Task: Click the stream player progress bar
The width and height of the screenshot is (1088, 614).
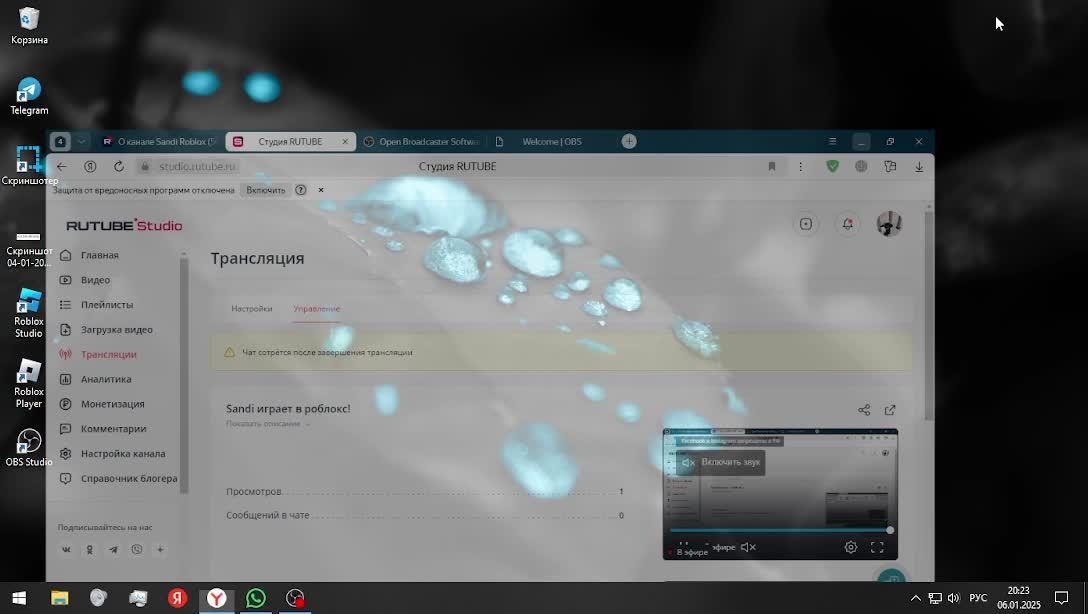Action: pyautogui.click(x=780, y=530)
